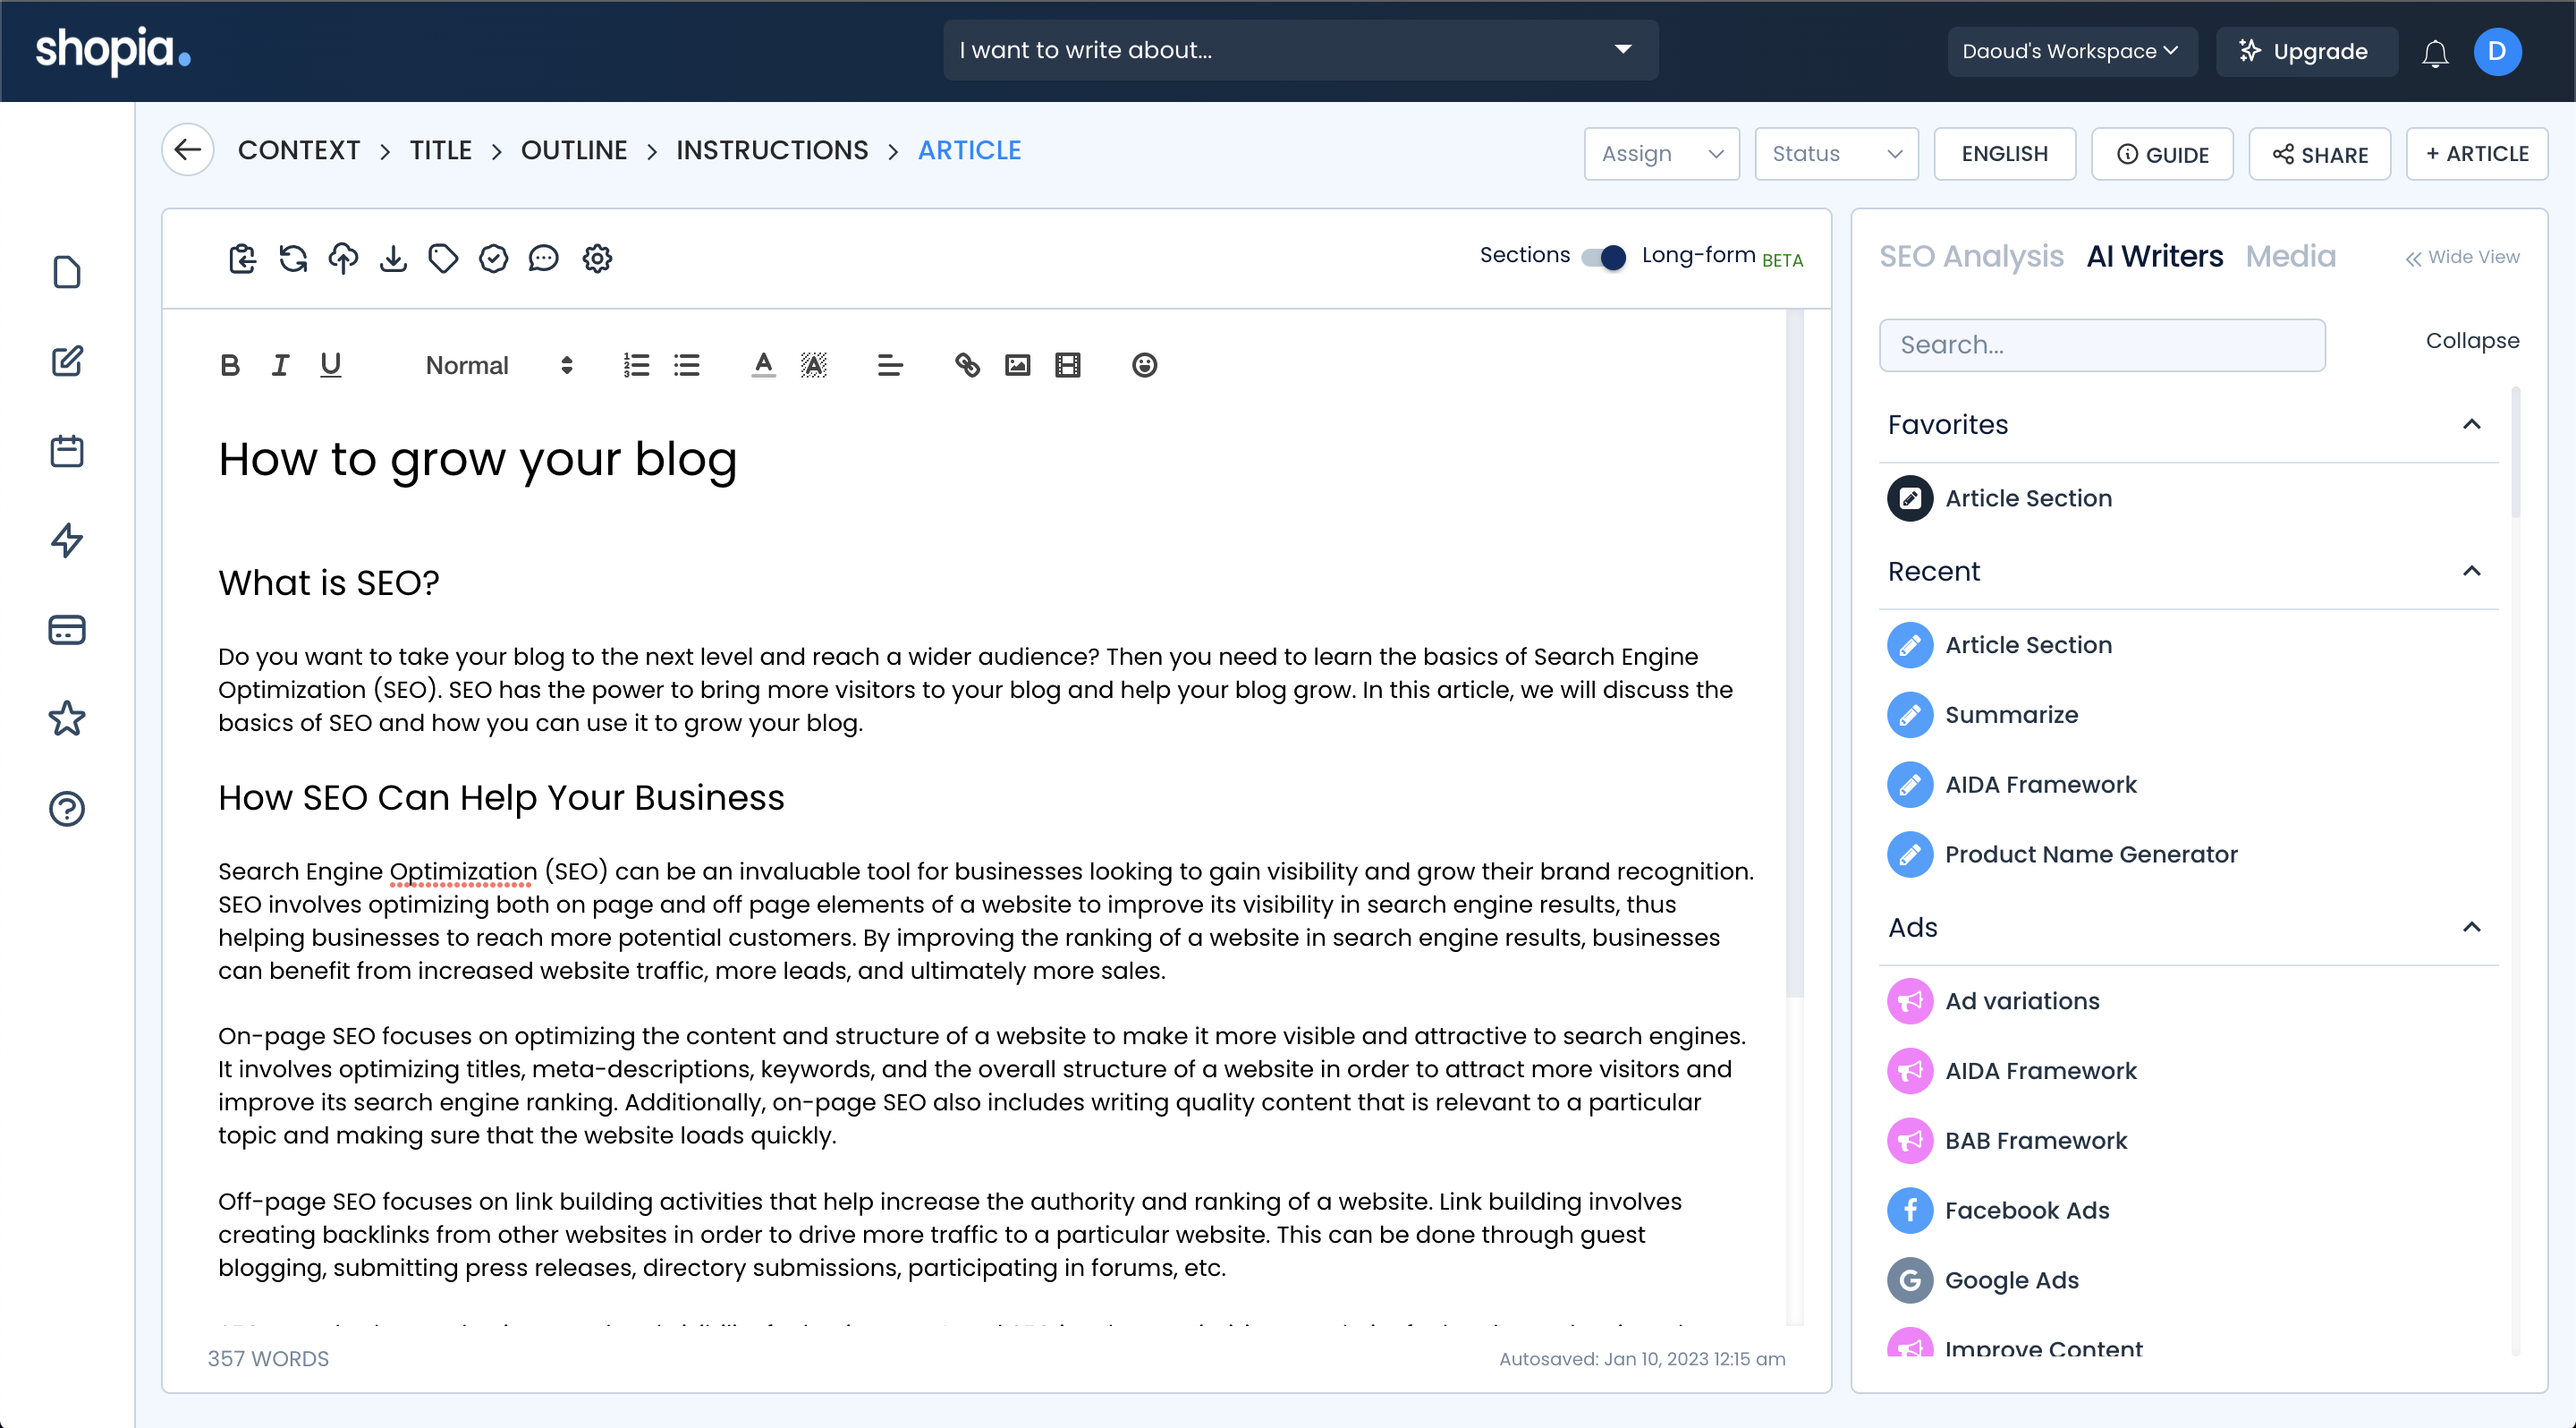The height and width of the screenshot is (1428, 2576).
Task: Click the download icon in toolbar
Action: [x=394, y=259]
